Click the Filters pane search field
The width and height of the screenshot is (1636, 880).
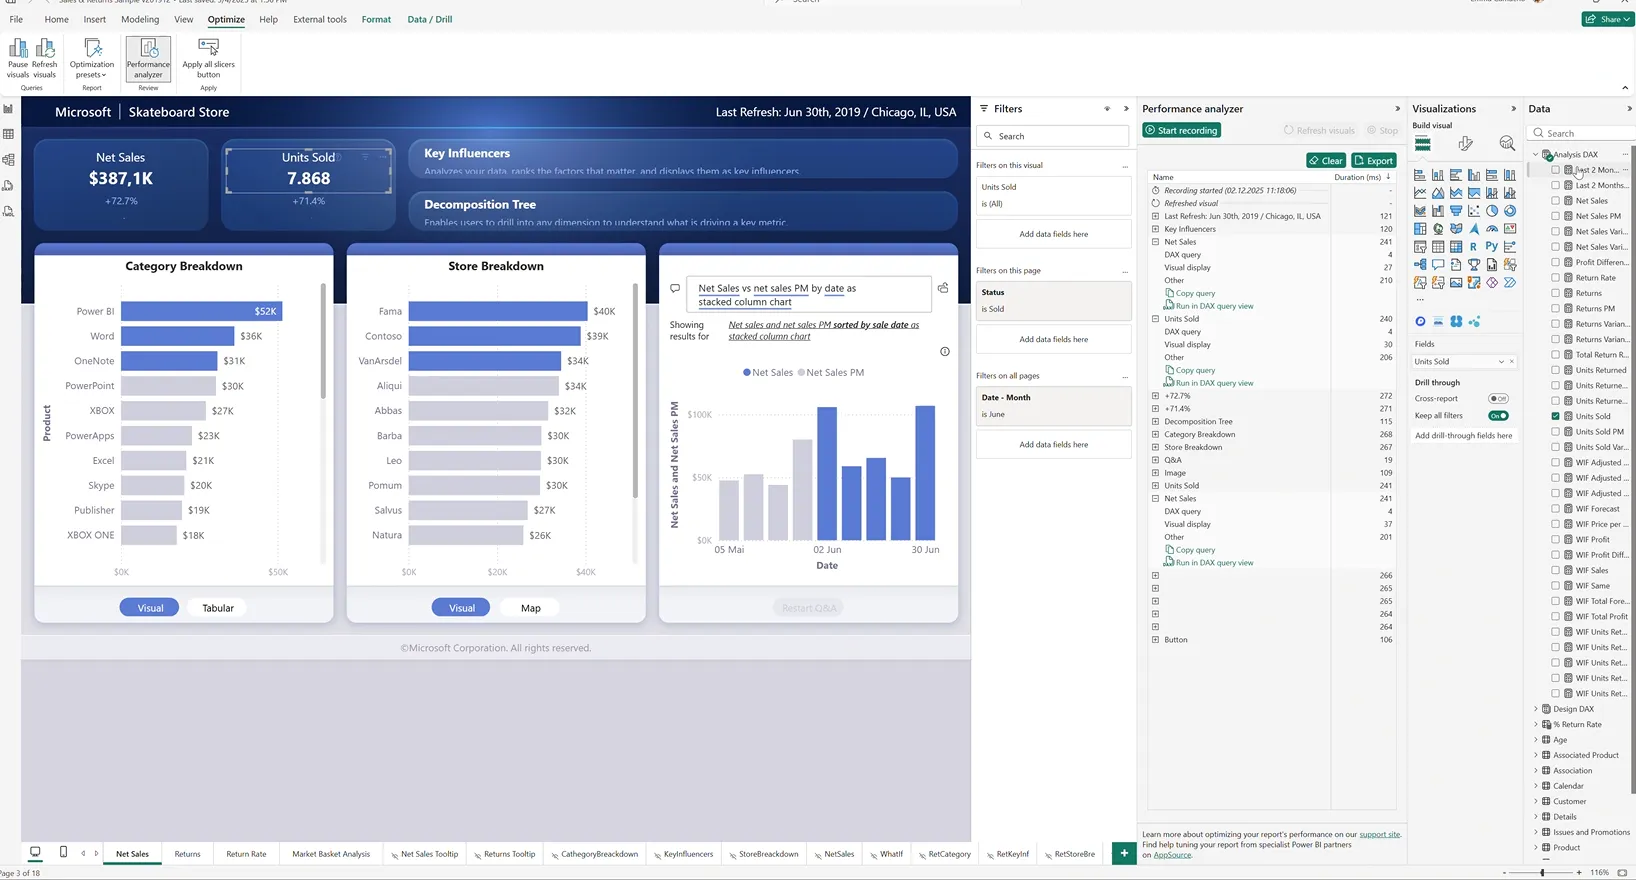pos(1054,136)
